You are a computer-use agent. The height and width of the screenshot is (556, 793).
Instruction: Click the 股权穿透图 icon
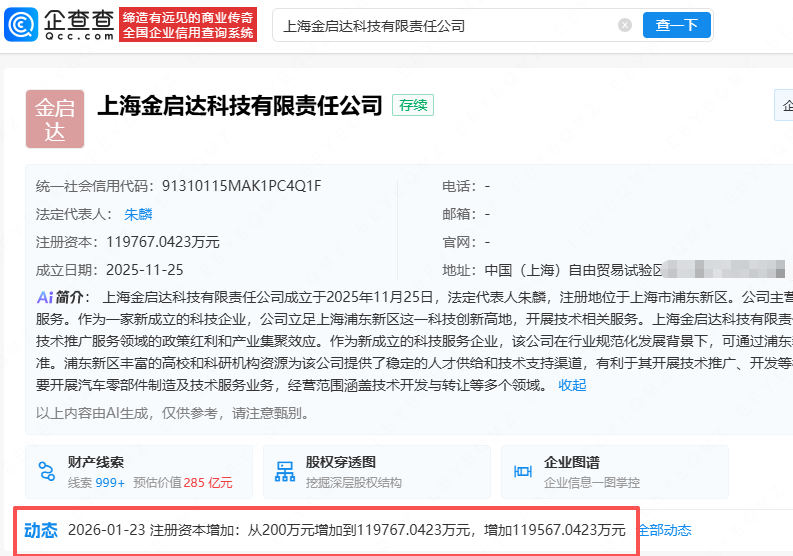coord(285,472)
